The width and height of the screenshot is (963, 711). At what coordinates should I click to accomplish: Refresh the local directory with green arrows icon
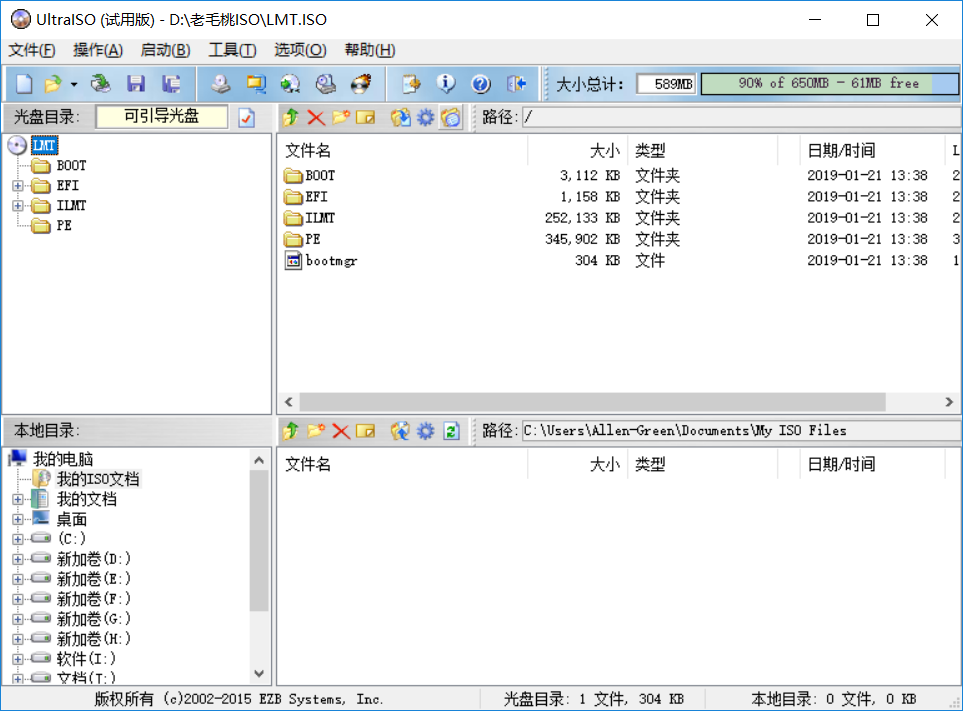451,431
